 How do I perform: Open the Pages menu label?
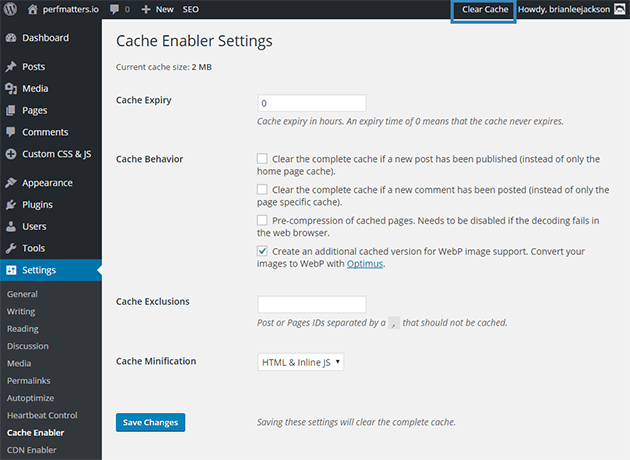click(35, 110)
